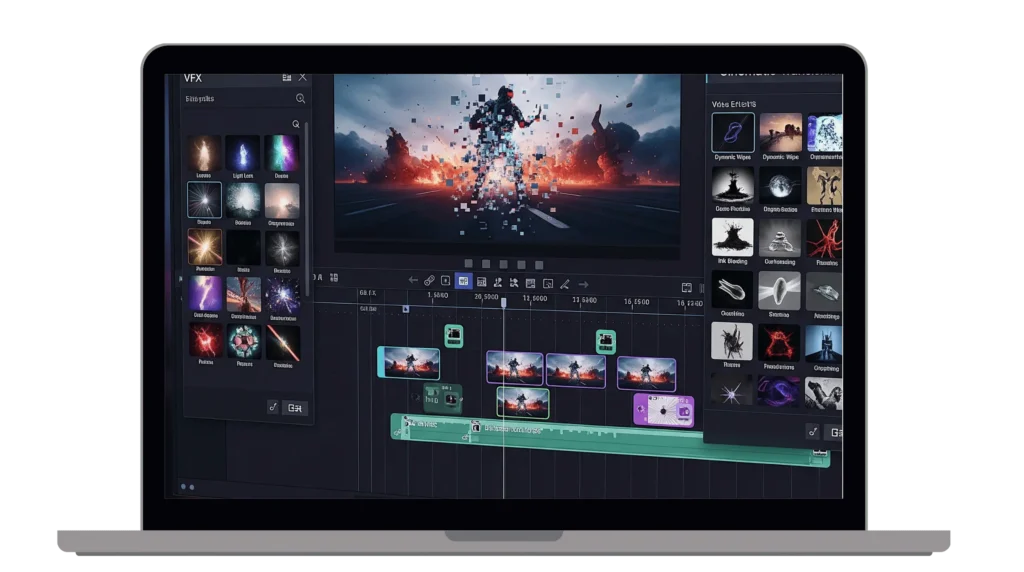The height and width of the screenshot is (572, 1024).
Task: Click the pen icon in the timeline toolbar
Action: 564,283
